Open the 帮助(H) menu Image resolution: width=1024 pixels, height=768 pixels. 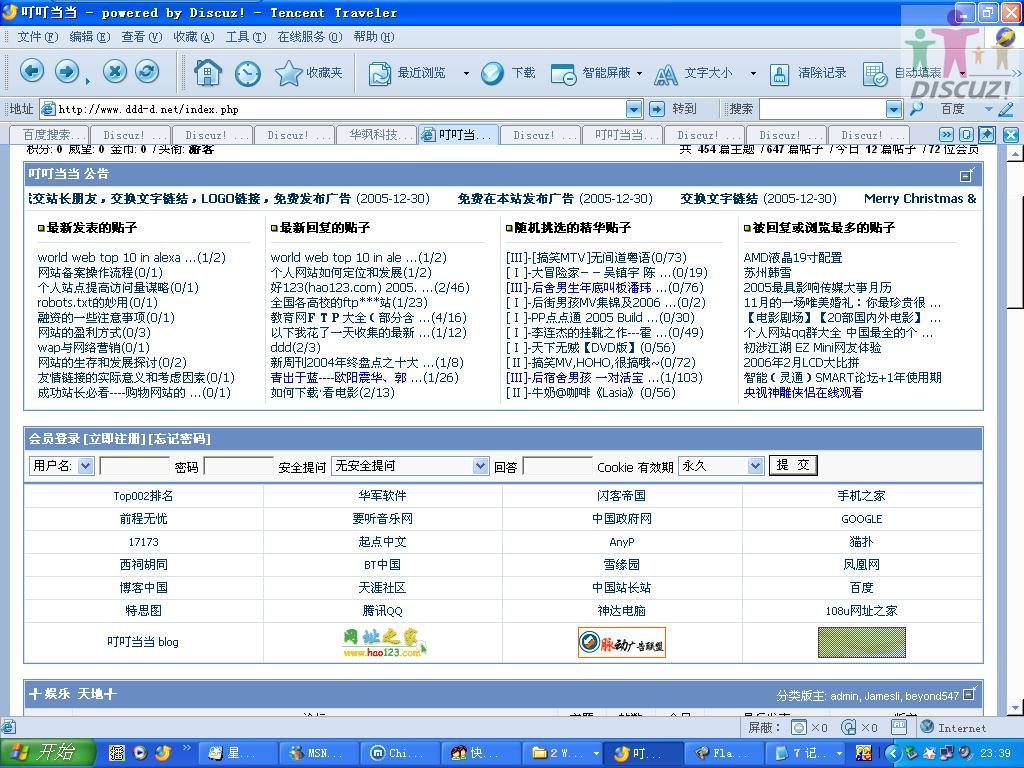click(x=374, y=37)
